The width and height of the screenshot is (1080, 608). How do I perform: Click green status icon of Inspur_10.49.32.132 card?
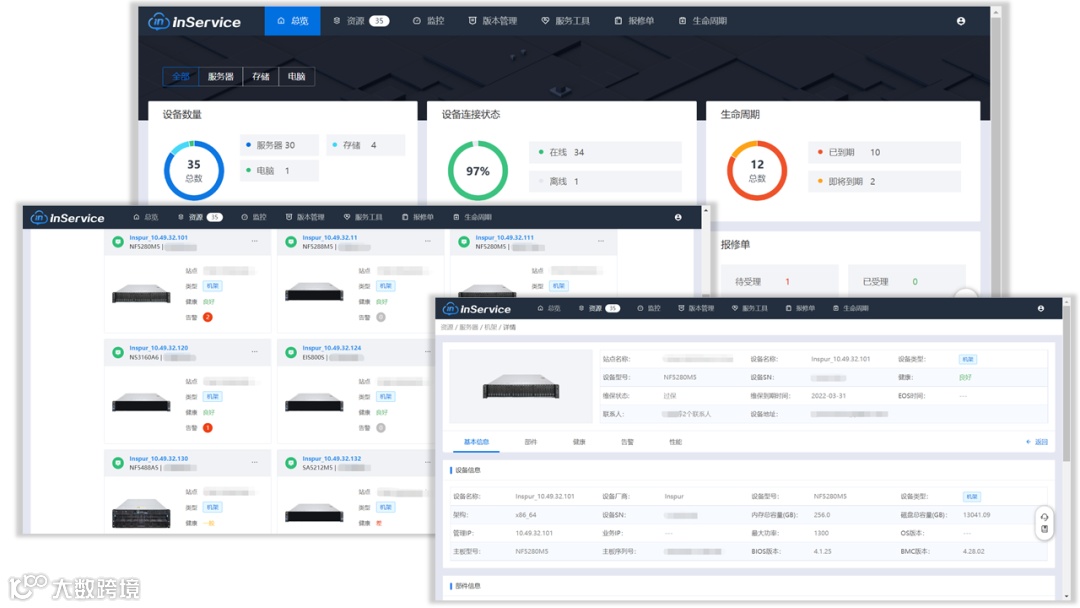click(x=291, y=463)
